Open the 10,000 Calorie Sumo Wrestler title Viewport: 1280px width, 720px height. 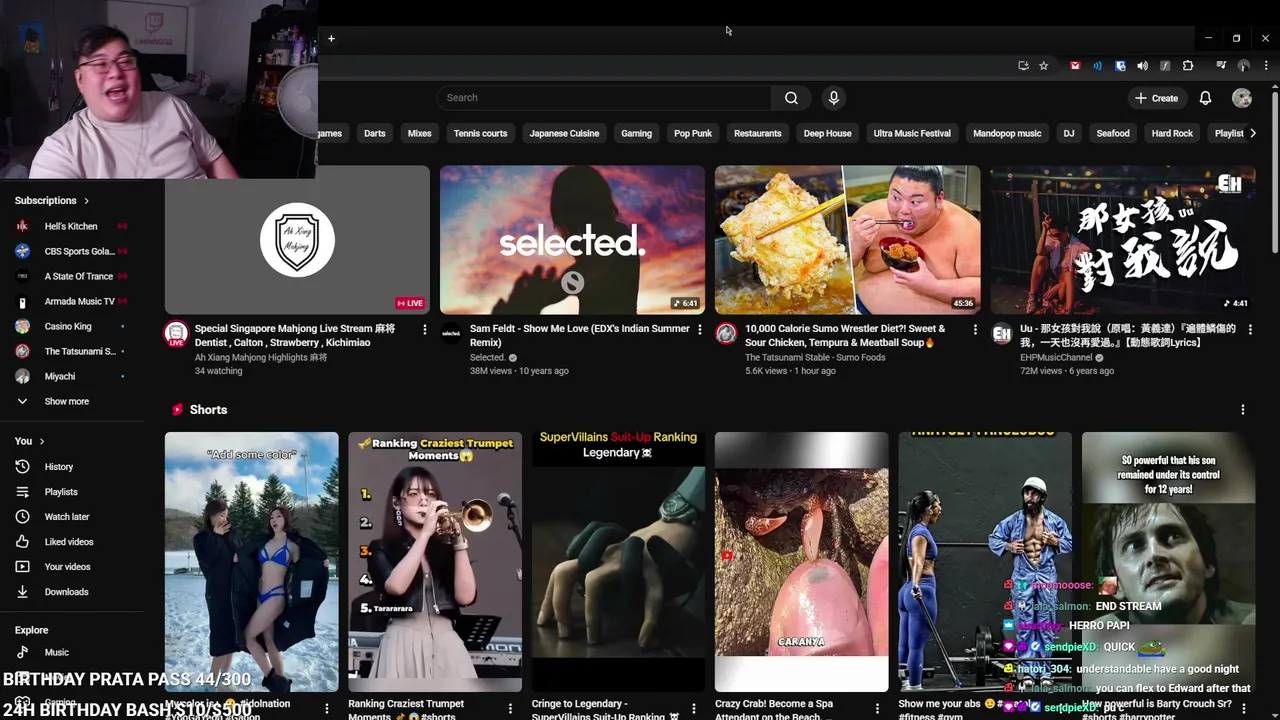pos(845,335)
